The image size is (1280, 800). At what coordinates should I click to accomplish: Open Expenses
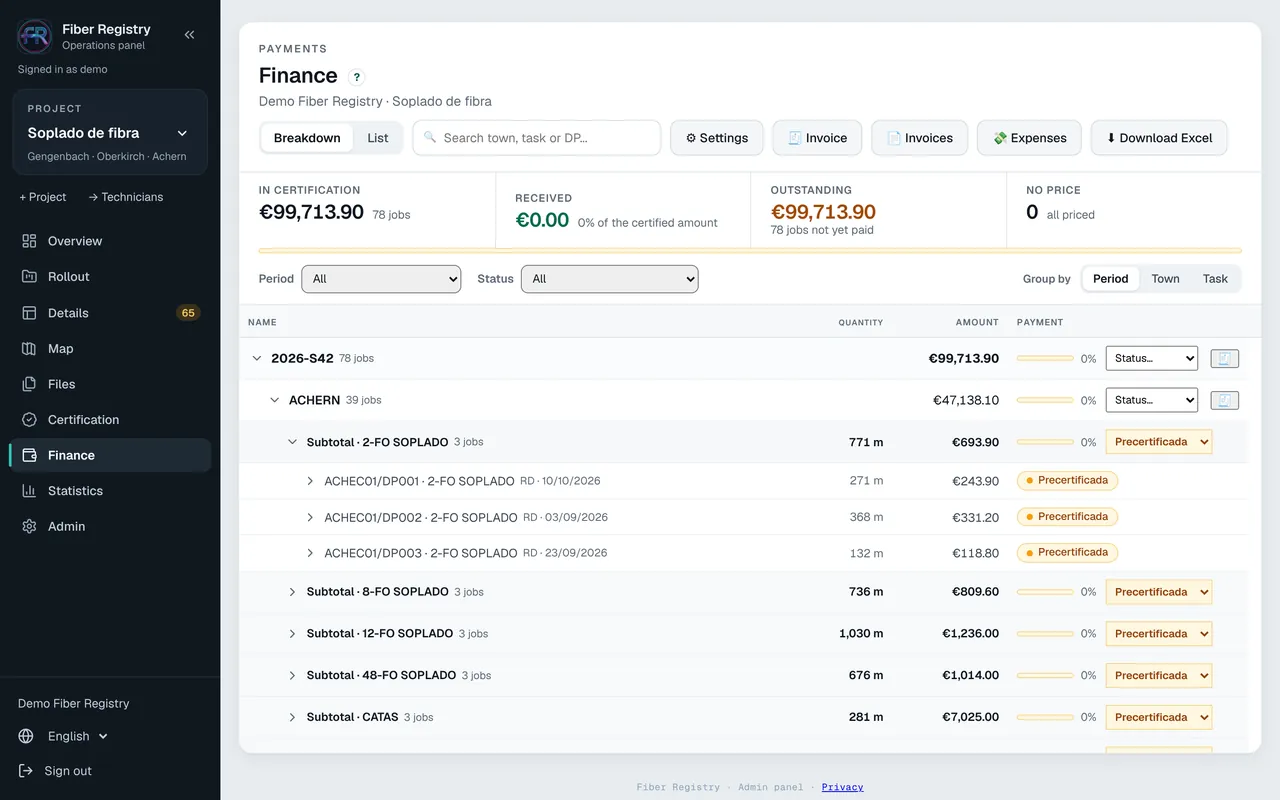[x=1030, y=138]
